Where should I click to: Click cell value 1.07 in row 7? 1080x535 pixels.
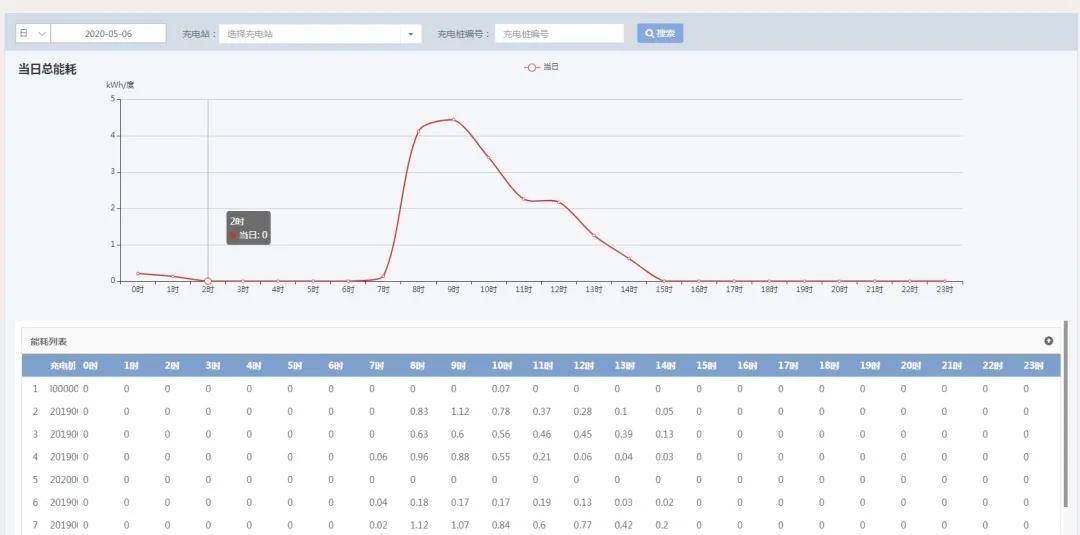(x=459, y=525)
